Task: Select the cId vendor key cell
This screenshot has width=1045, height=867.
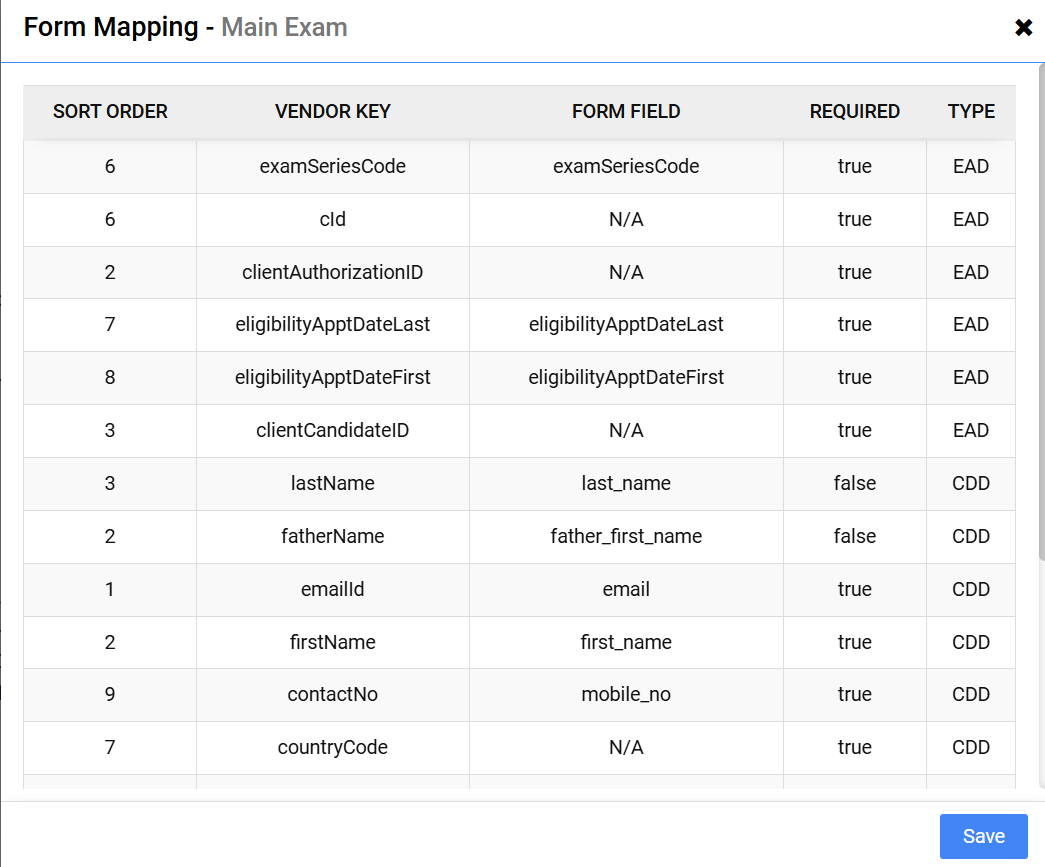Action: pyautogui.click(x=332, y=219)
